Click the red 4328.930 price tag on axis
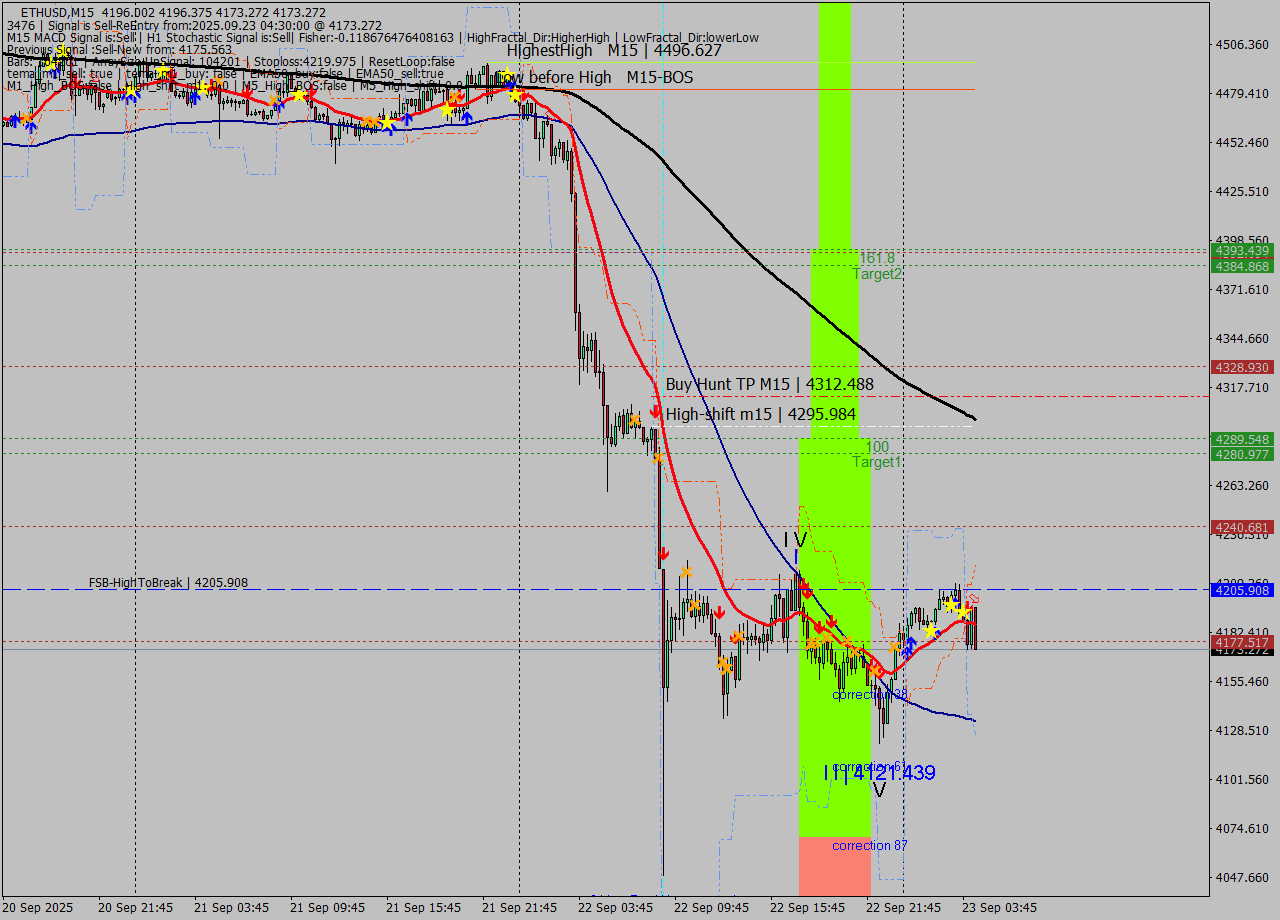Image resolution: width=1280 pixels, height=920 pixels. point(1242,367)
